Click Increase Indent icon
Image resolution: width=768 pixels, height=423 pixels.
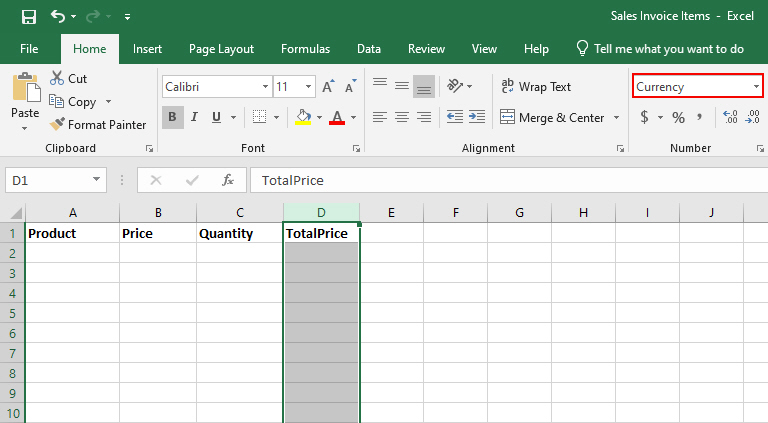tap(477, 117)
